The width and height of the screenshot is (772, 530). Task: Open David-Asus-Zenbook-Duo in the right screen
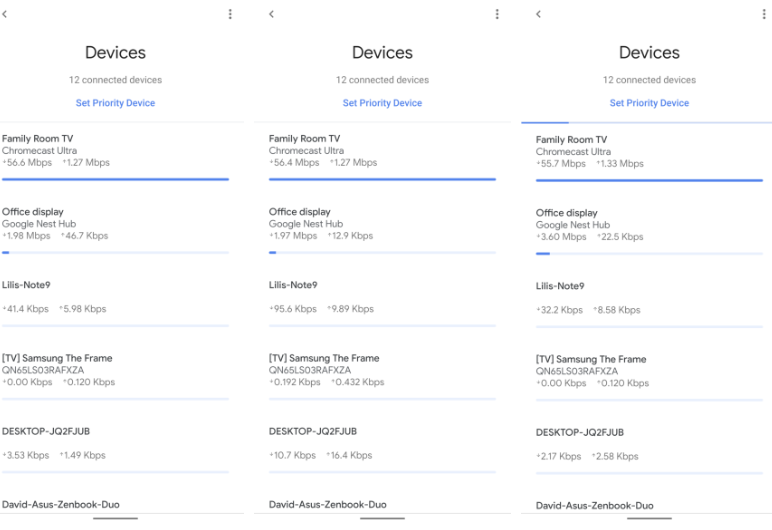pyautogui.click(x=595, y=505)
